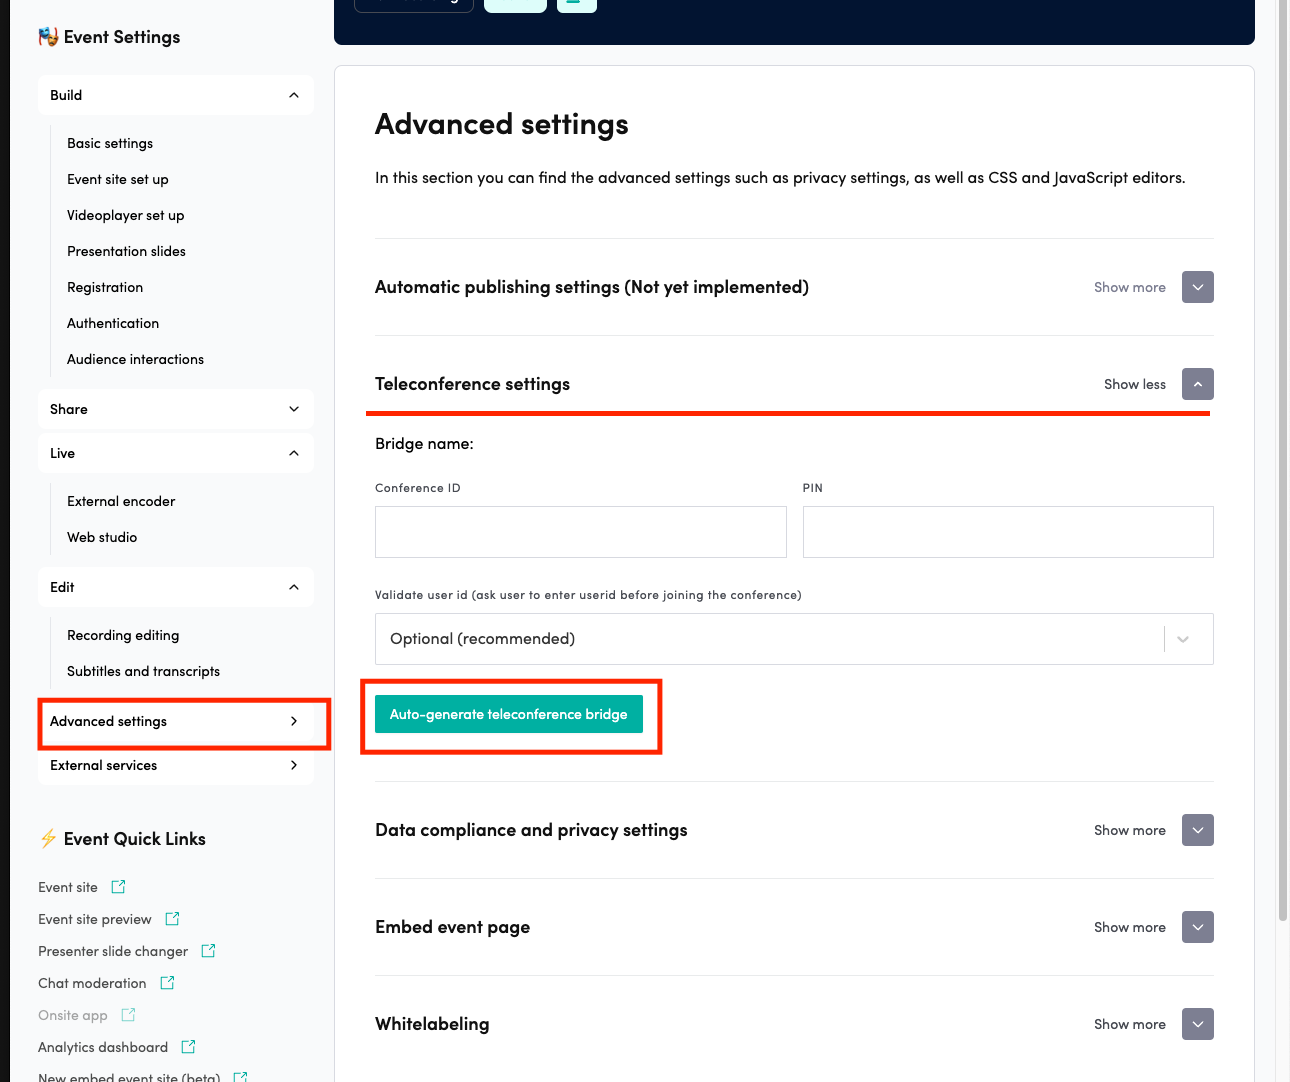
Task: Open Event site preview external icon
Action: [172, 919]
